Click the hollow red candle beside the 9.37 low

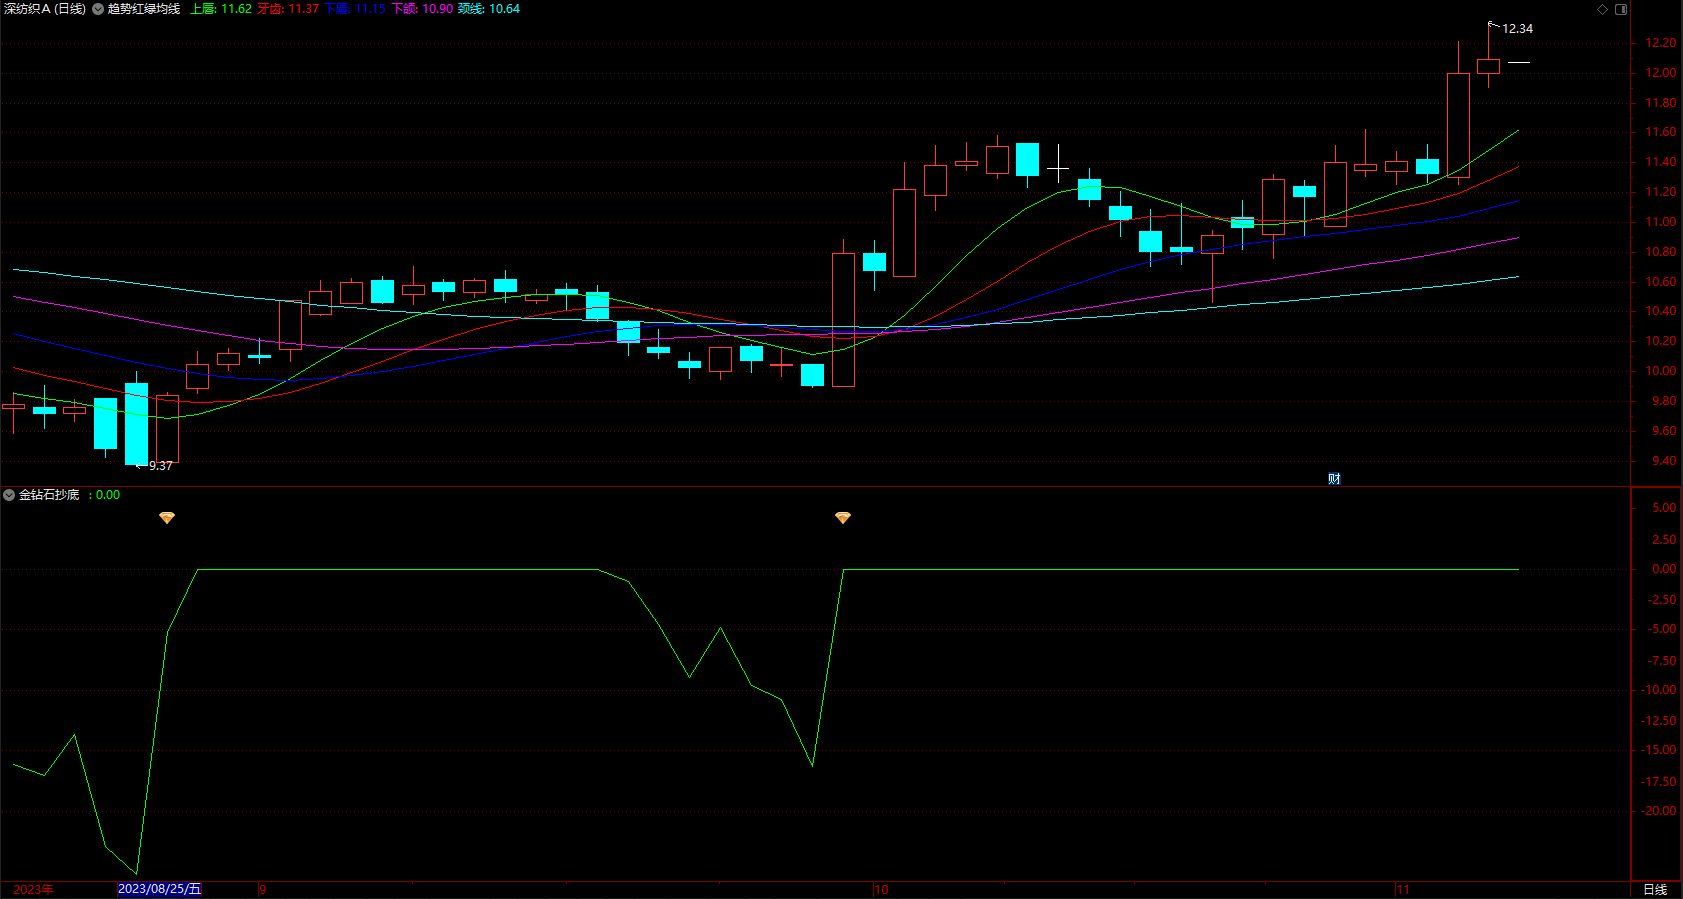167,429
